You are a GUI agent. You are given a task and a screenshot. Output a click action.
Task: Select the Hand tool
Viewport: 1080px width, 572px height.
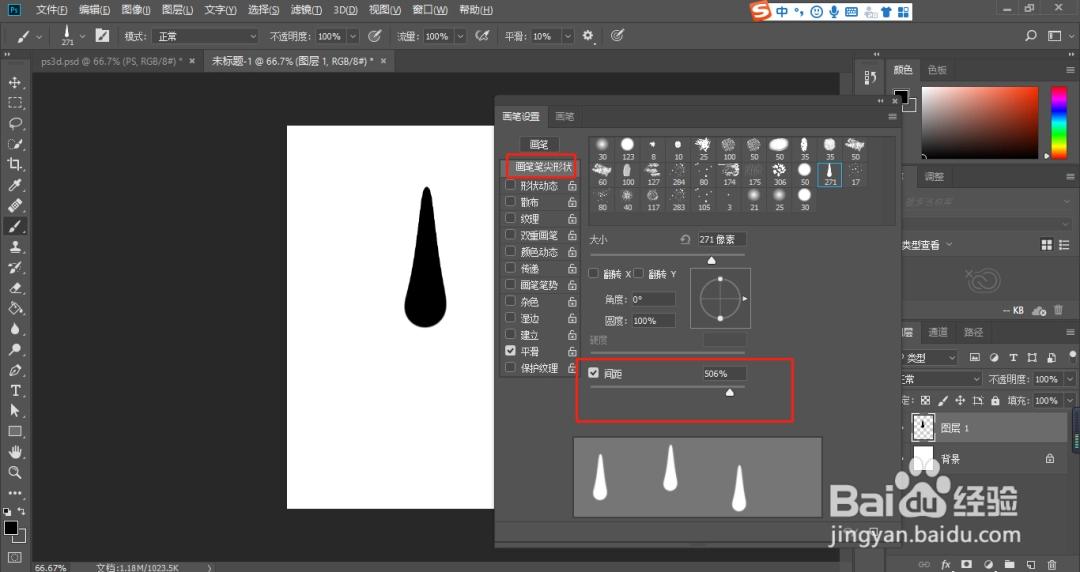tap(14, 452)
